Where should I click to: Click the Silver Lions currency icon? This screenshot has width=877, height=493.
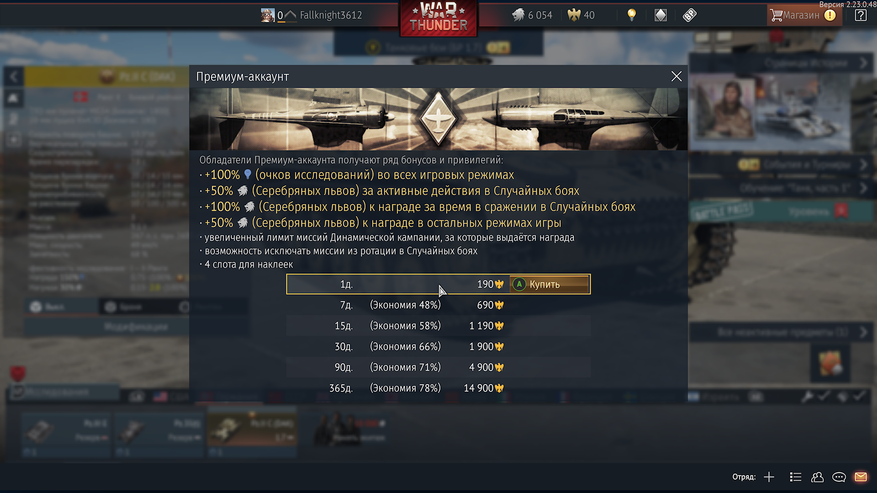518,15
